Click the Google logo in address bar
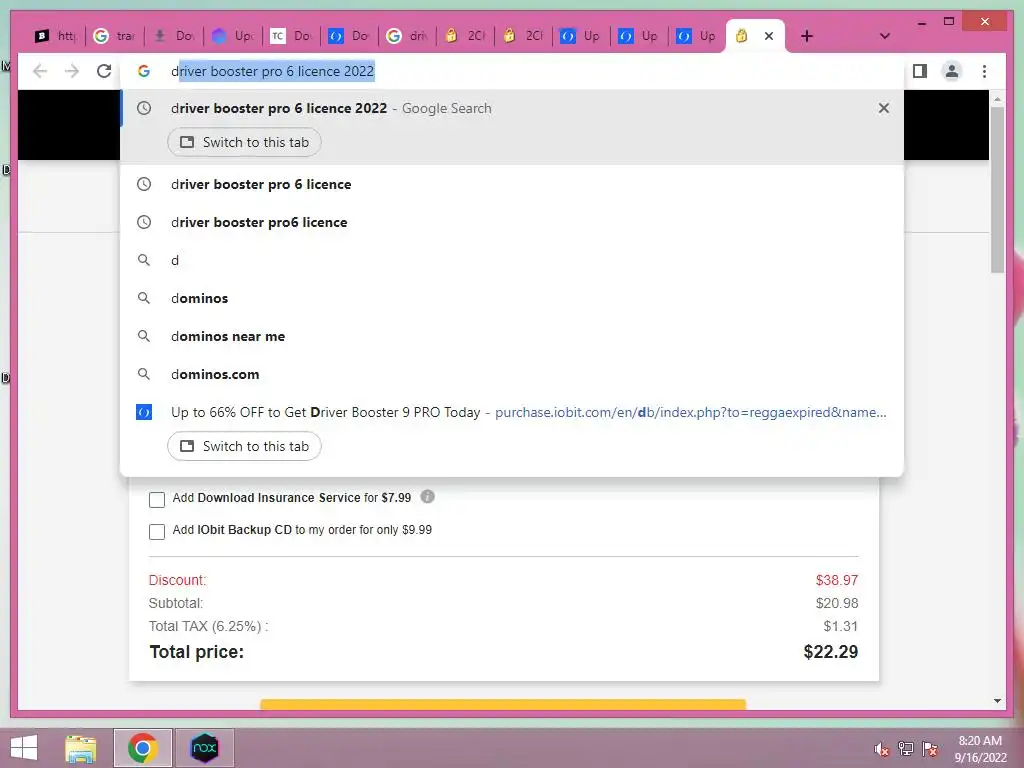Viewport: 1024px width, 768px height. click(x=144, y=71)
